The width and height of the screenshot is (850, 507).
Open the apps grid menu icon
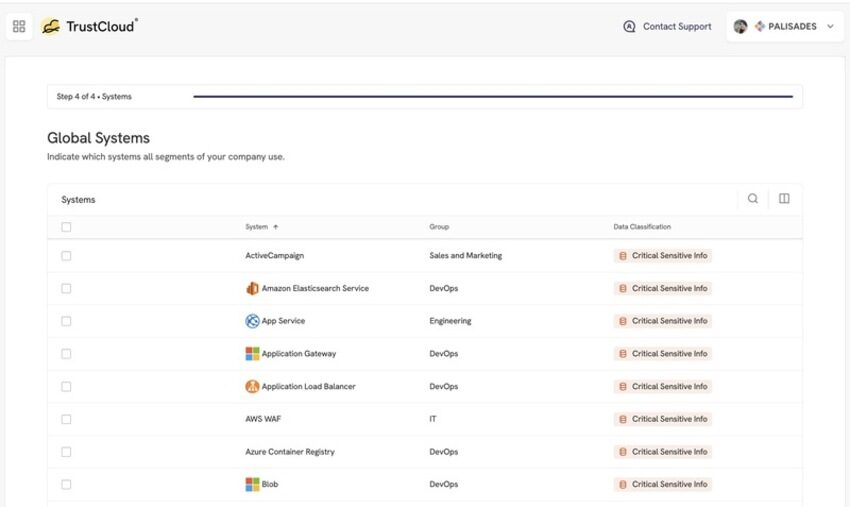click(x=19, y=26)
